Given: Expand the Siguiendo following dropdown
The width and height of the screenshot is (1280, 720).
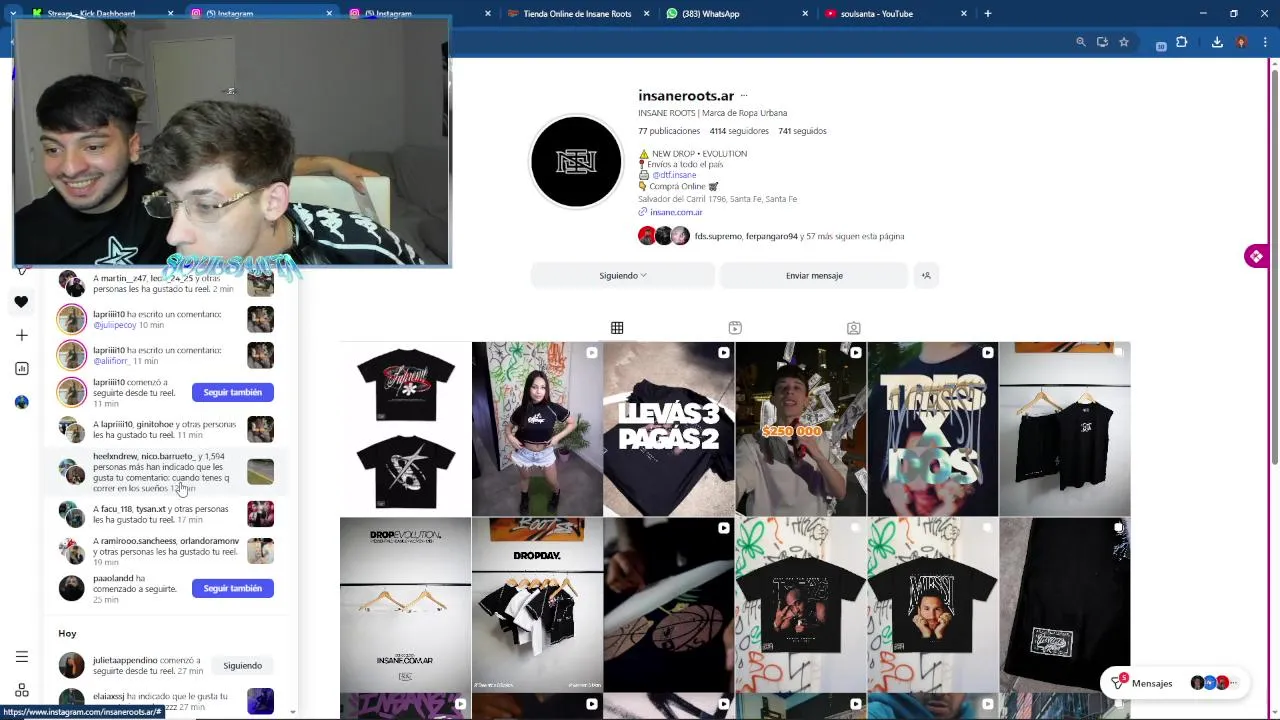Looking at the screenshot, I should (x=623, y=275).
